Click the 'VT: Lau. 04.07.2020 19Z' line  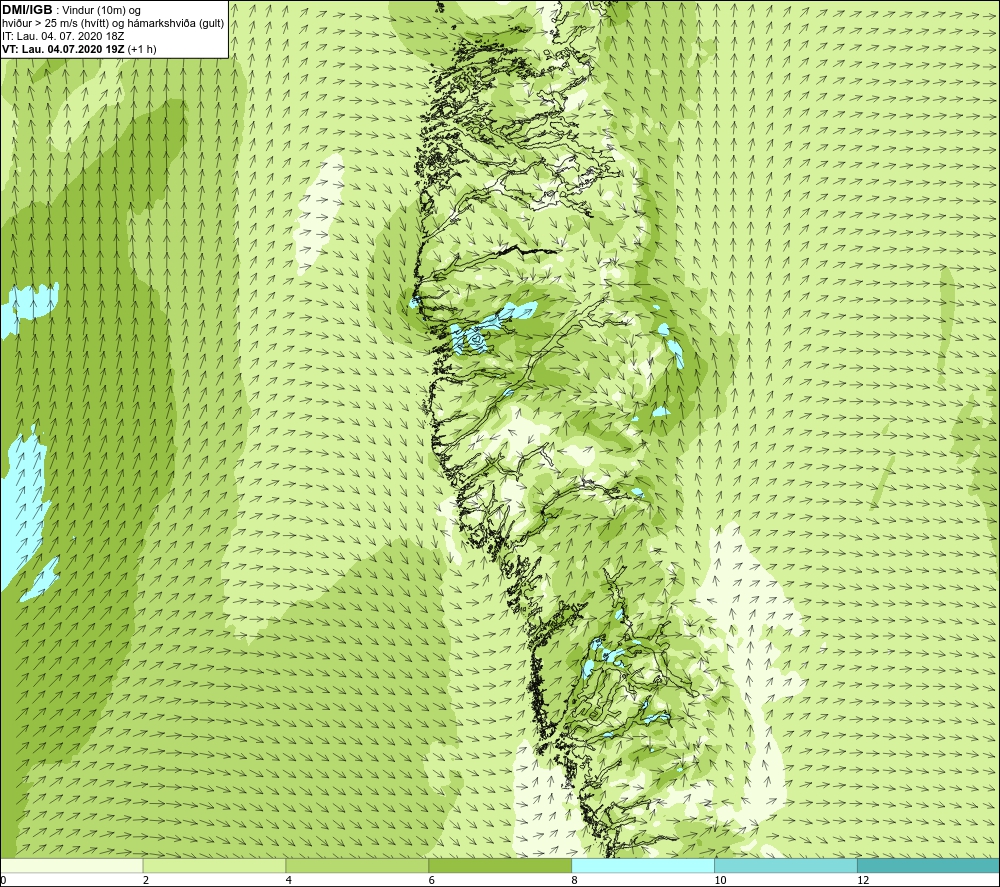pyautogui.click(x=64, y=49)
